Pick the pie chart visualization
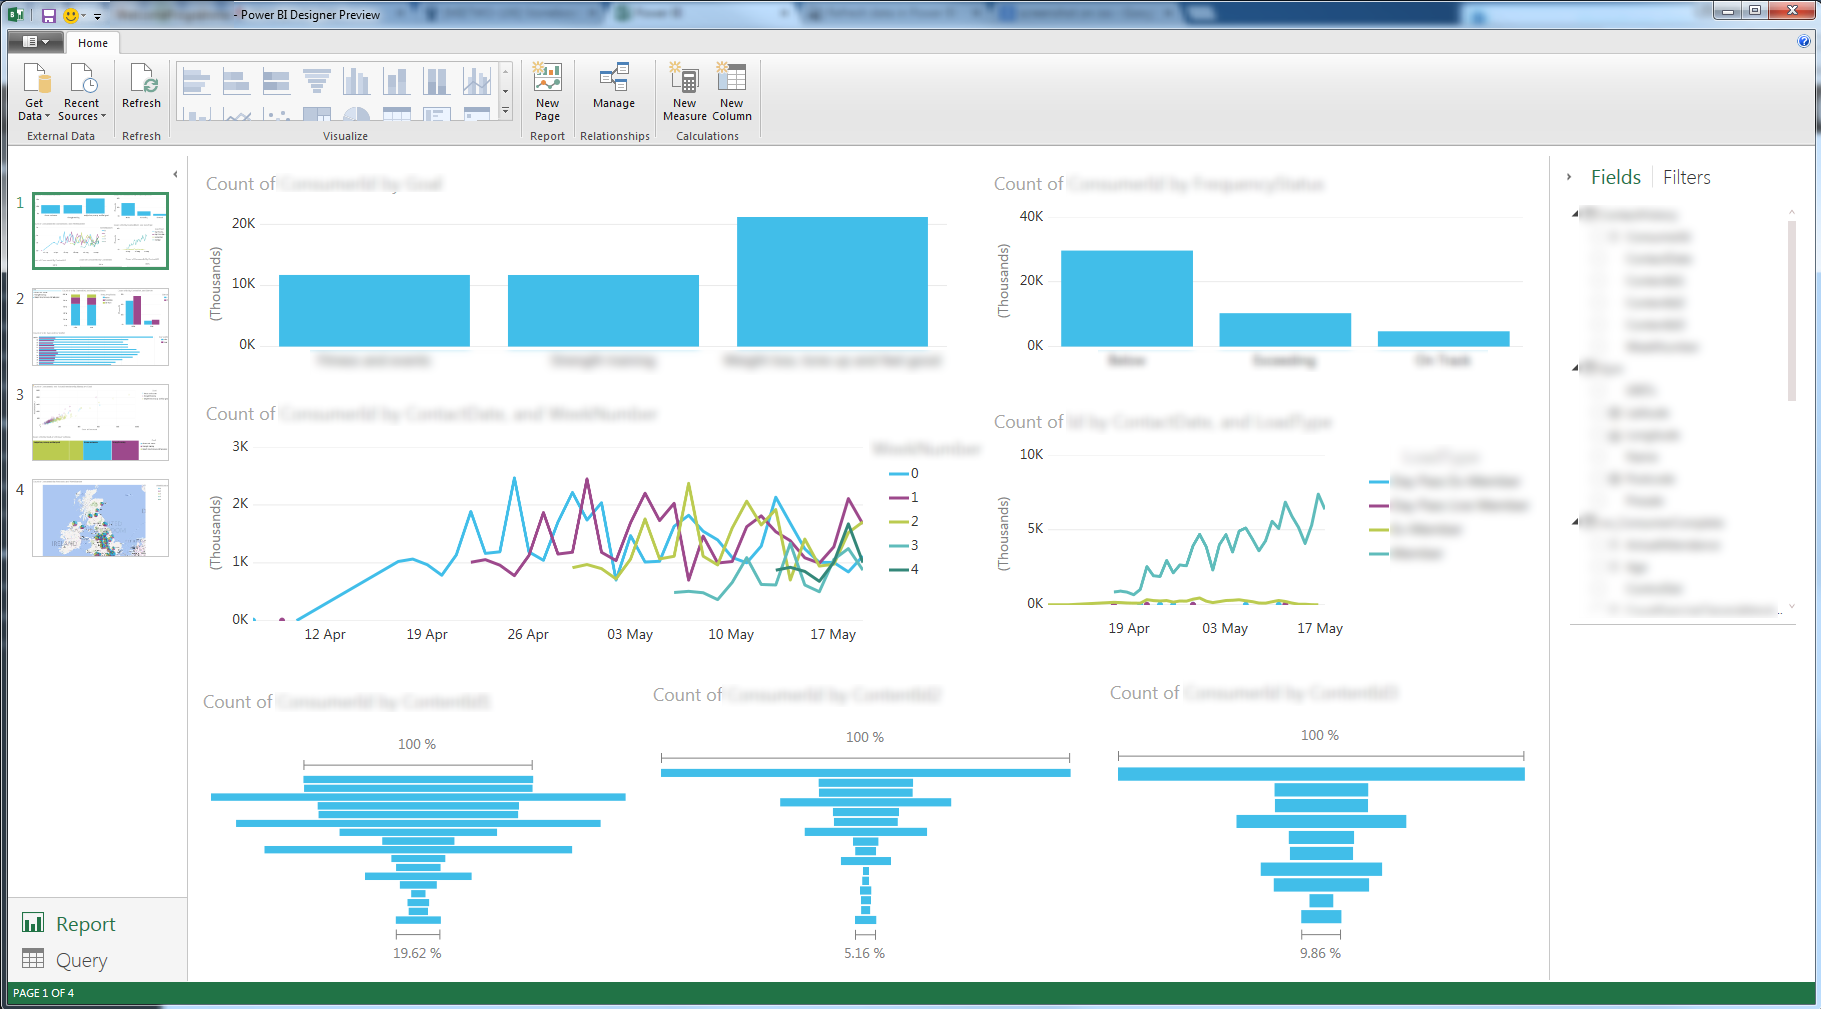This screenshot has width=1821, height=1009. pos(357,113)
